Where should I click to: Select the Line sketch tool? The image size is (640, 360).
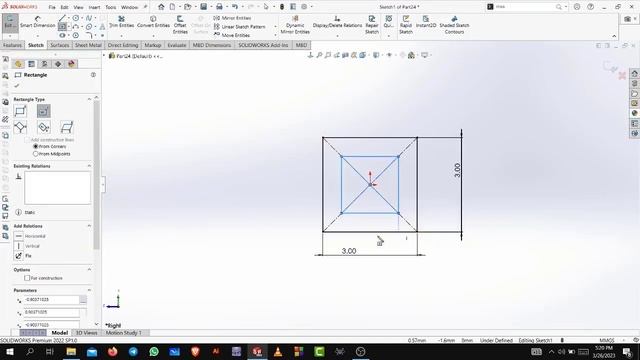pos(62,18)
